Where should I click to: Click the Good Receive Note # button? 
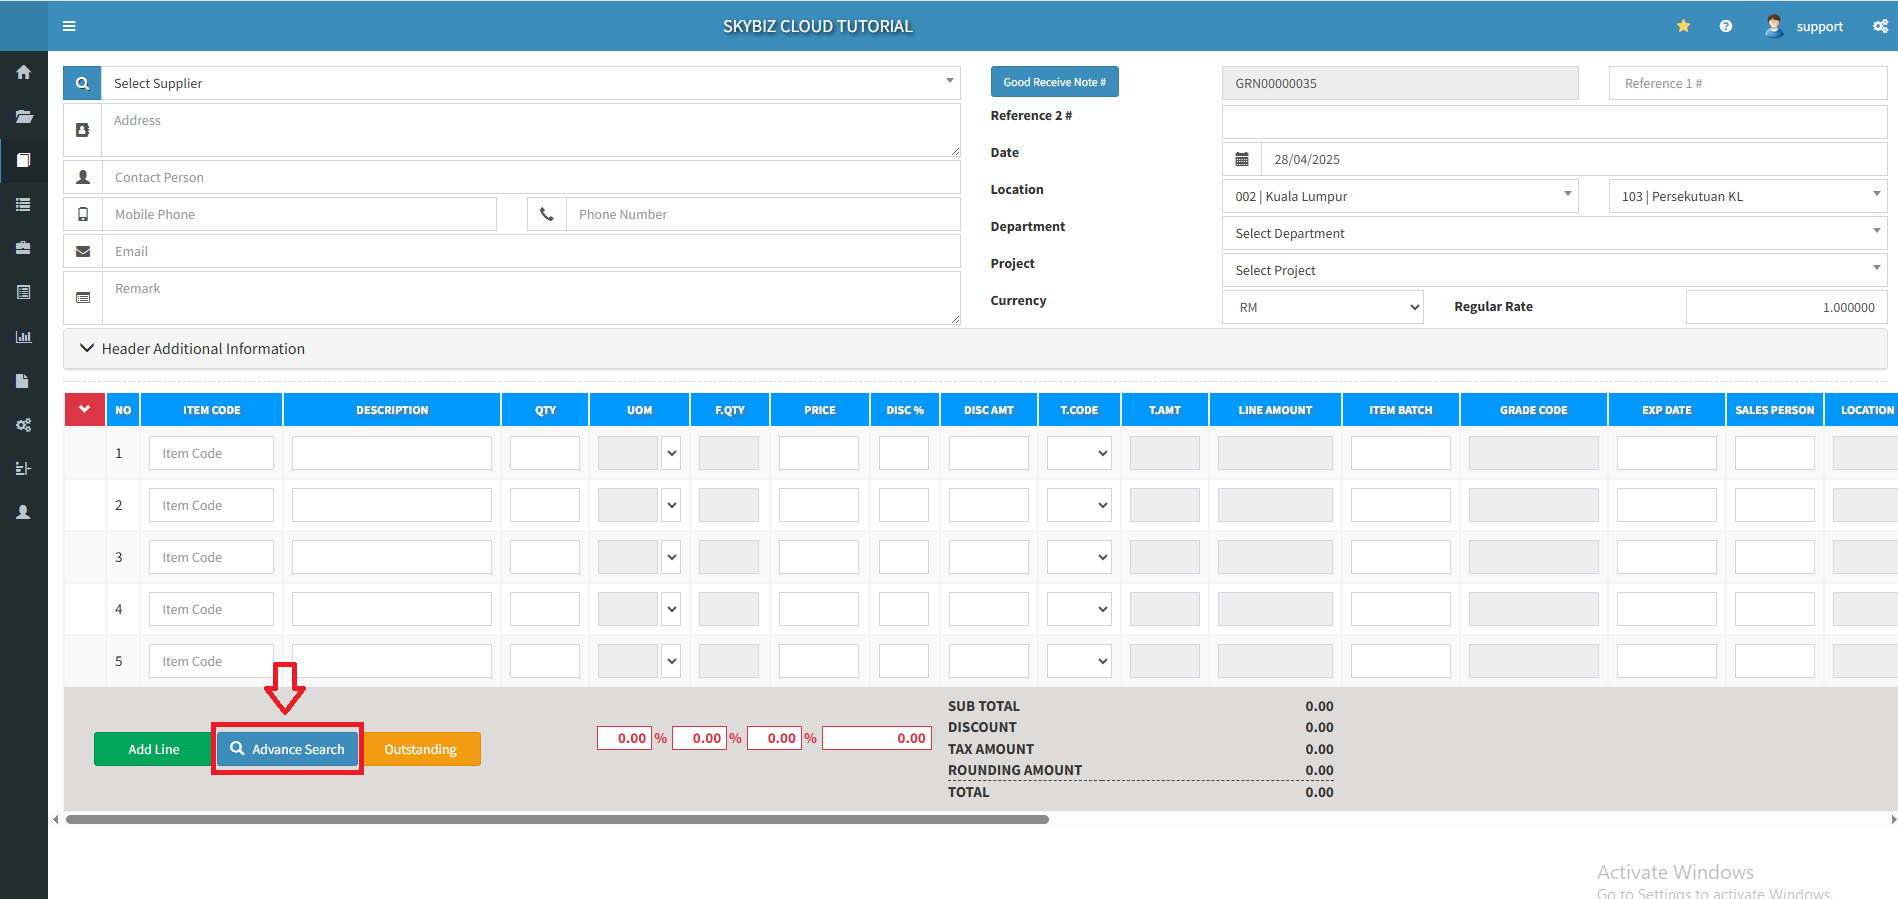point(1054,82)
